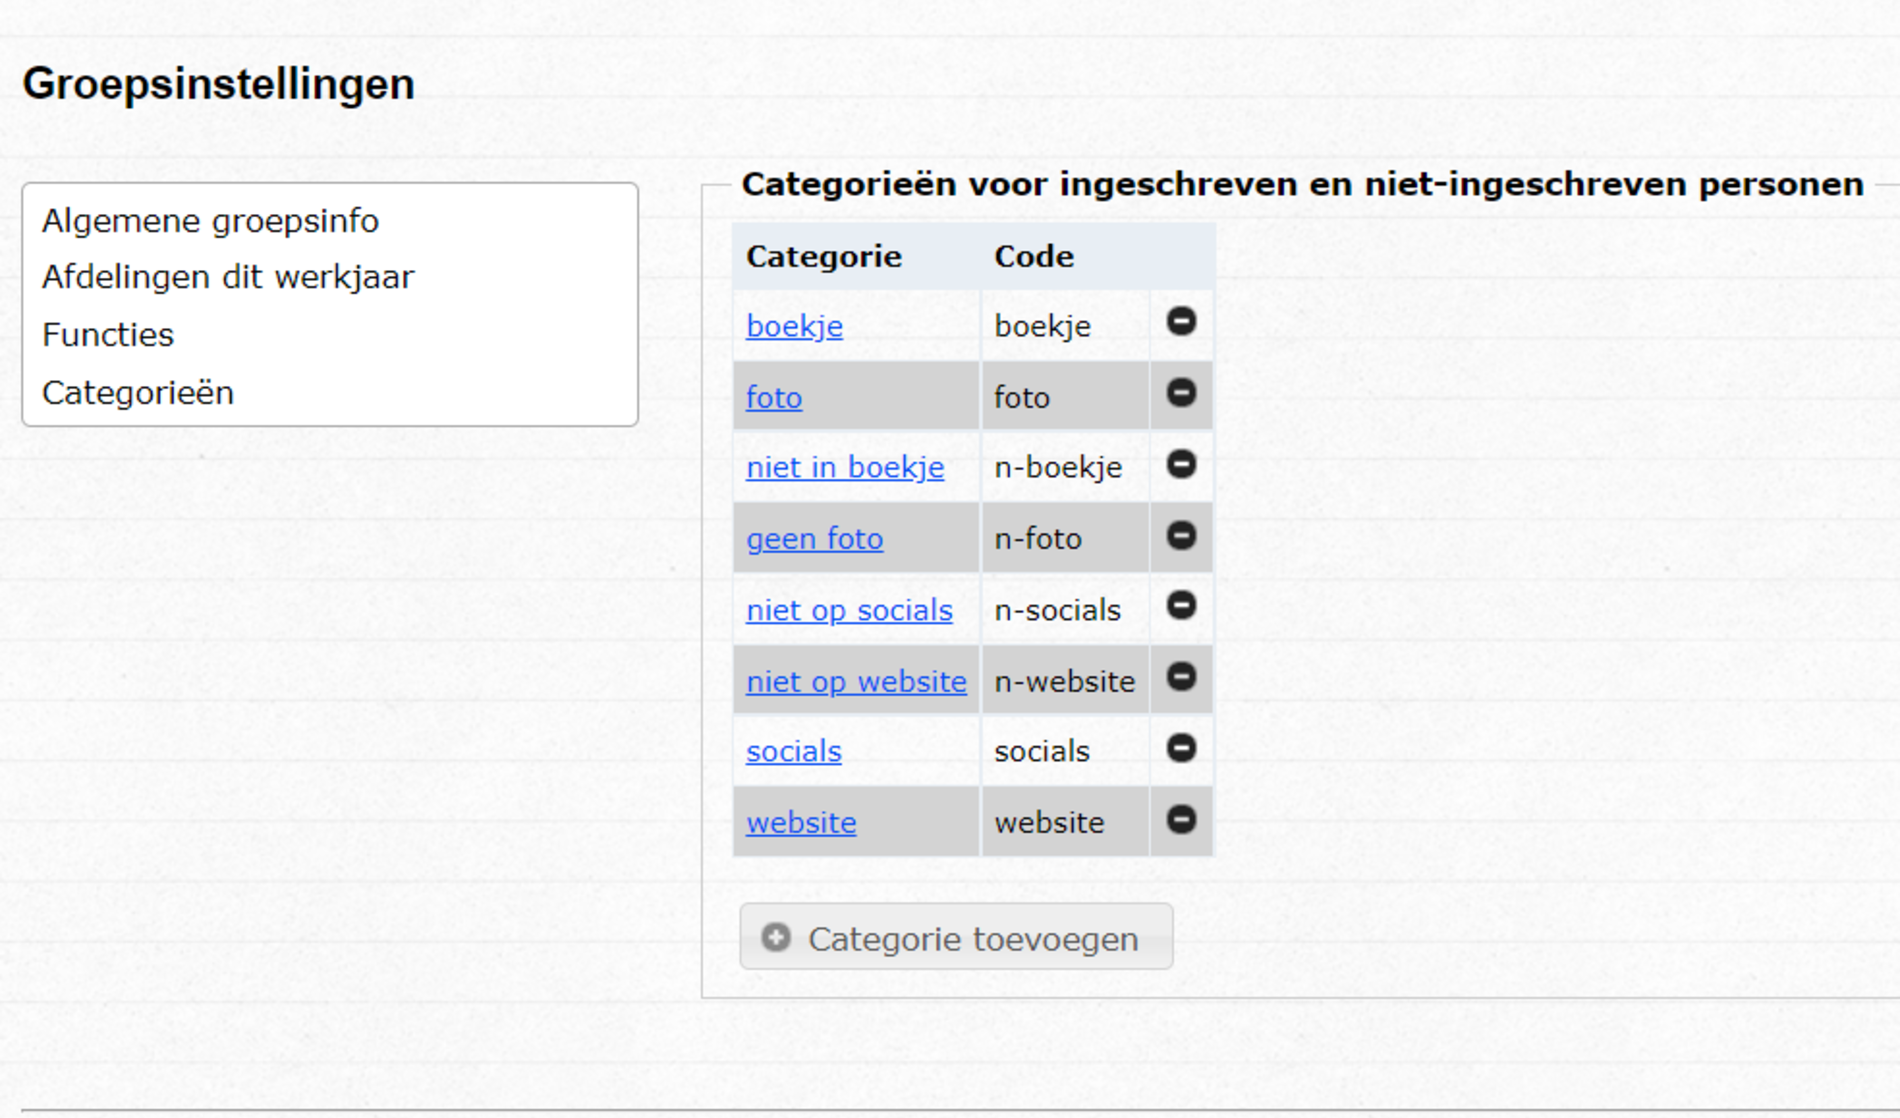Open the socials category link
This screenshot has width=1900, height=1118.
click(794, 752)
